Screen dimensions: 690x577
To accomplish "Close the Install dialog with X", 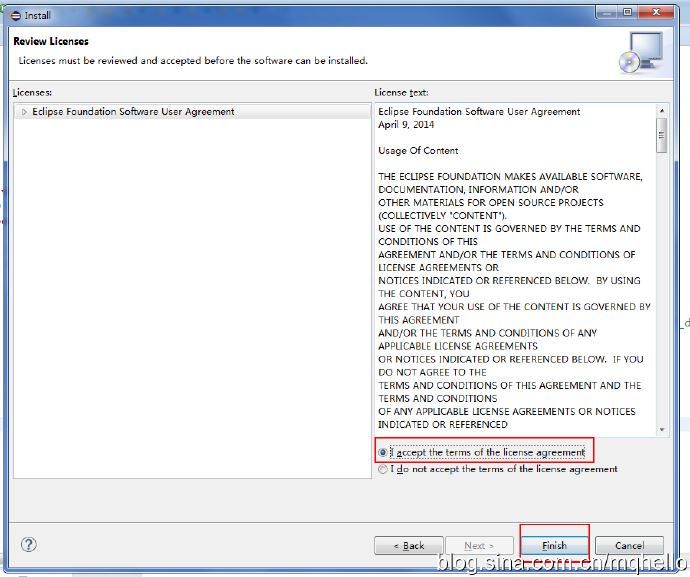I will (658, 12).
